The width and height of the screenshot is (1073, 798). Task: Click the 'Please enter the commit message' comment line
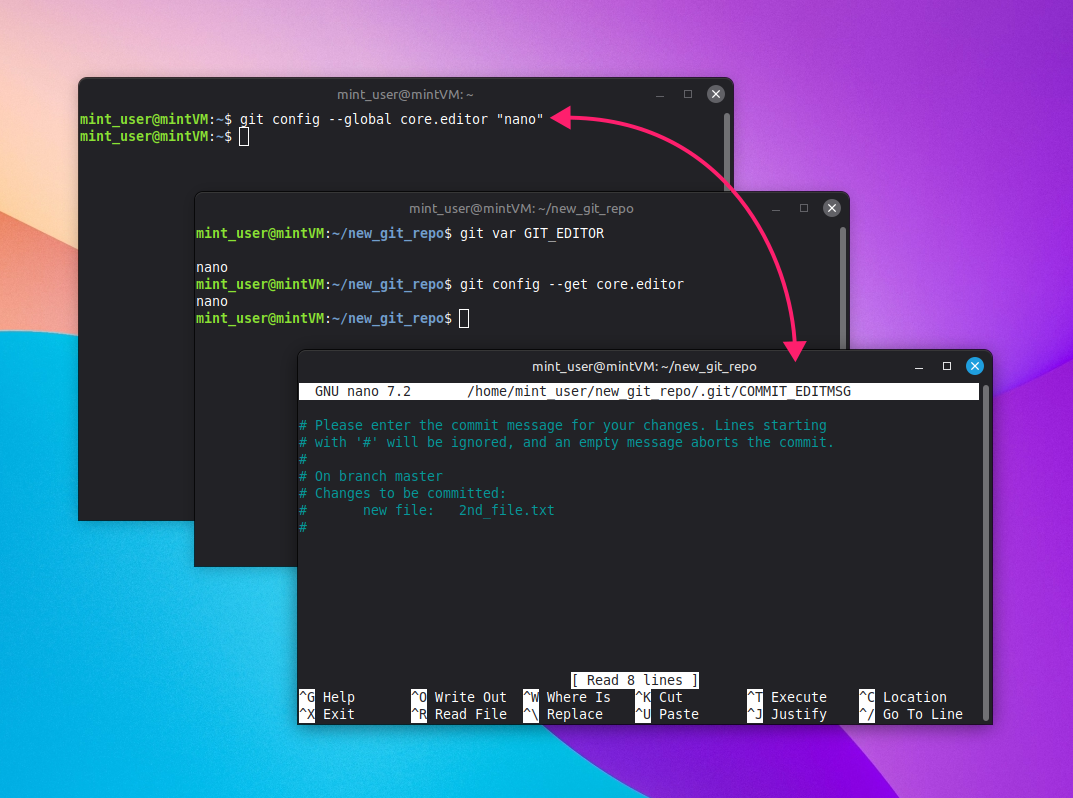click(563, 425)
